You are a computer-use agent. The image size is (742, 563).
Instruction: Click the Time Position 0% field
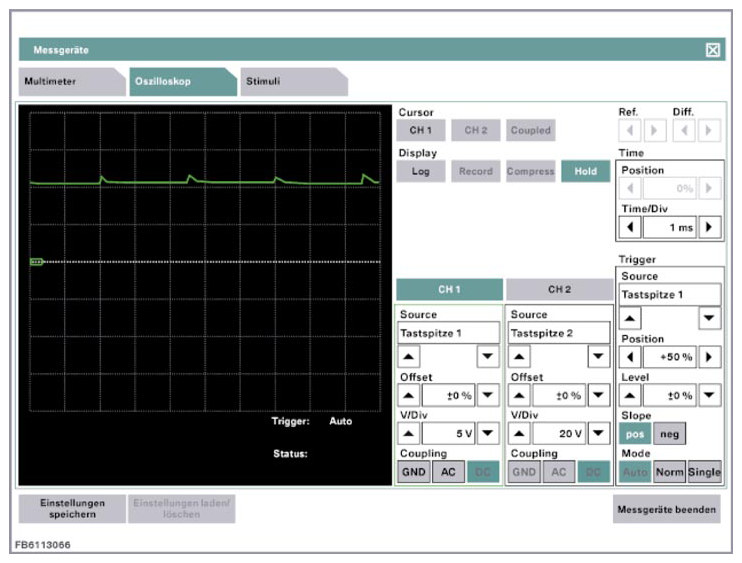(670, 188)
